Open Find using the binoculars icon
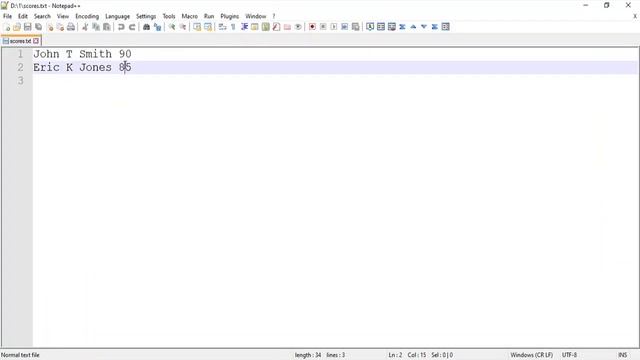This screenshot has height=360, width=640. pos(146,27)
